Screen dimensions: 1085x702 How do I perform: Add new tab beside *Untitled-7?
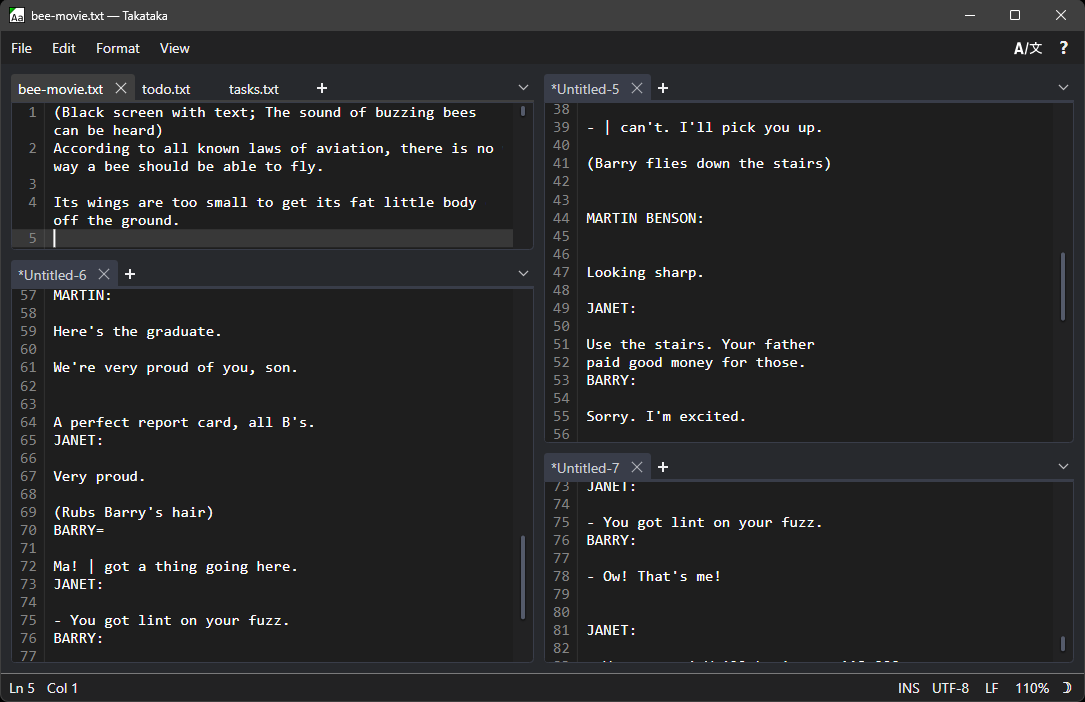pos(663,467)
